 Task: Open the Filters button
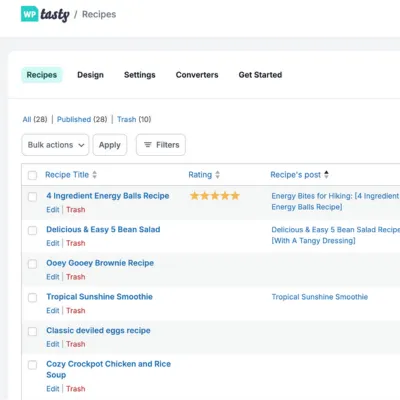point(161,145)
